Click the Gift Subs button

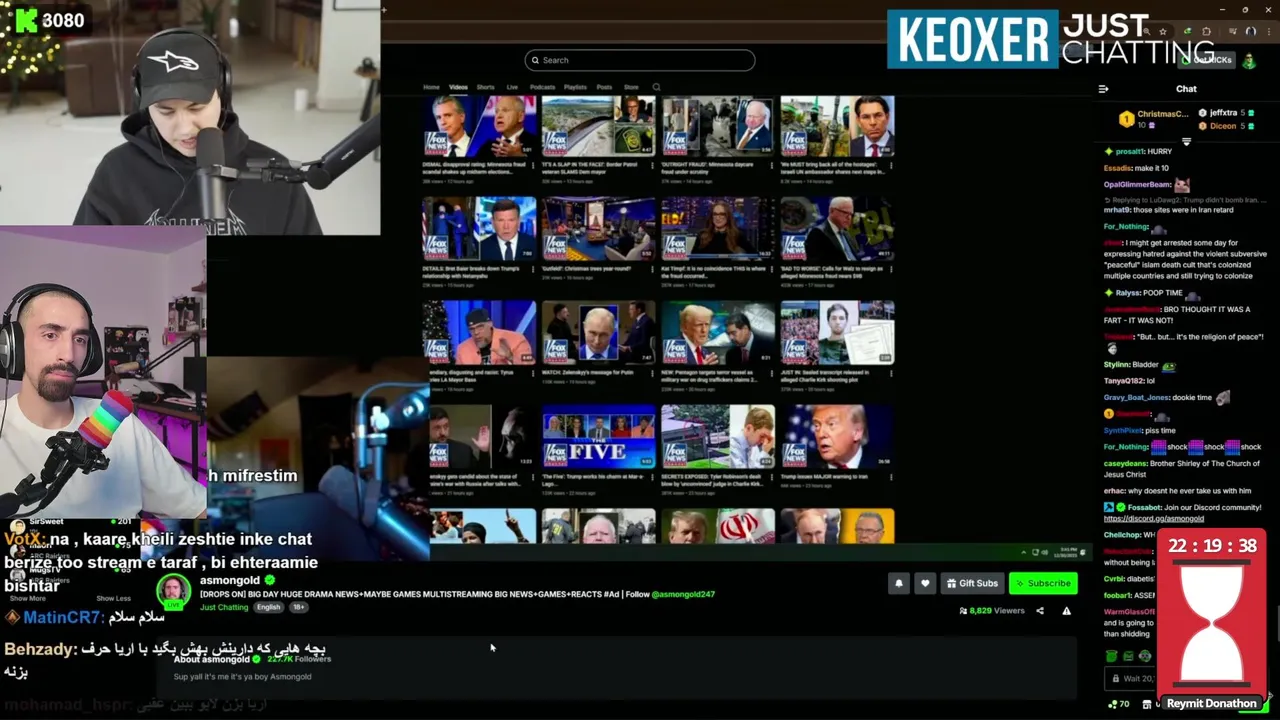[x=971, y=583]
